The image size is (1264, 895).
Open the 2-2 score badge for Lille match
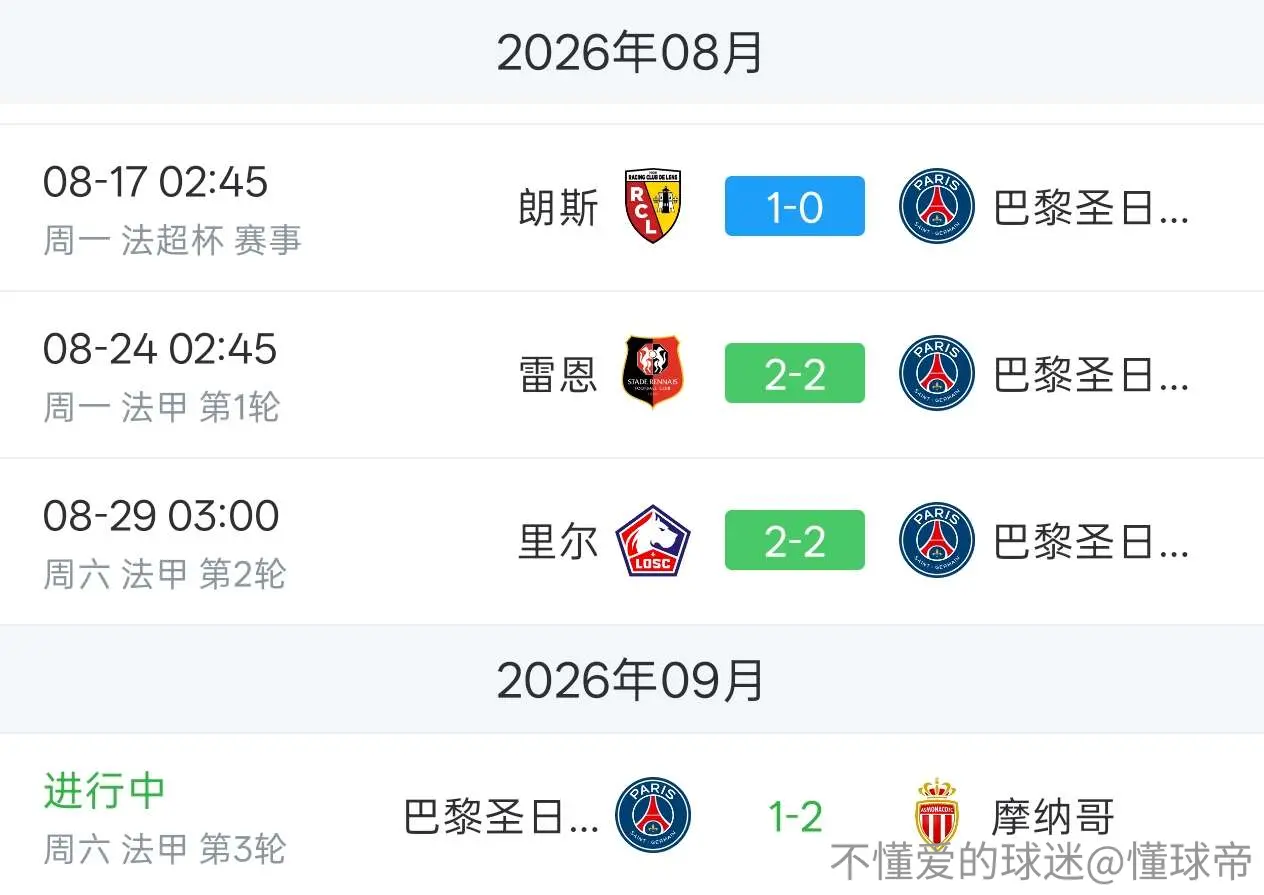(795, 540)
